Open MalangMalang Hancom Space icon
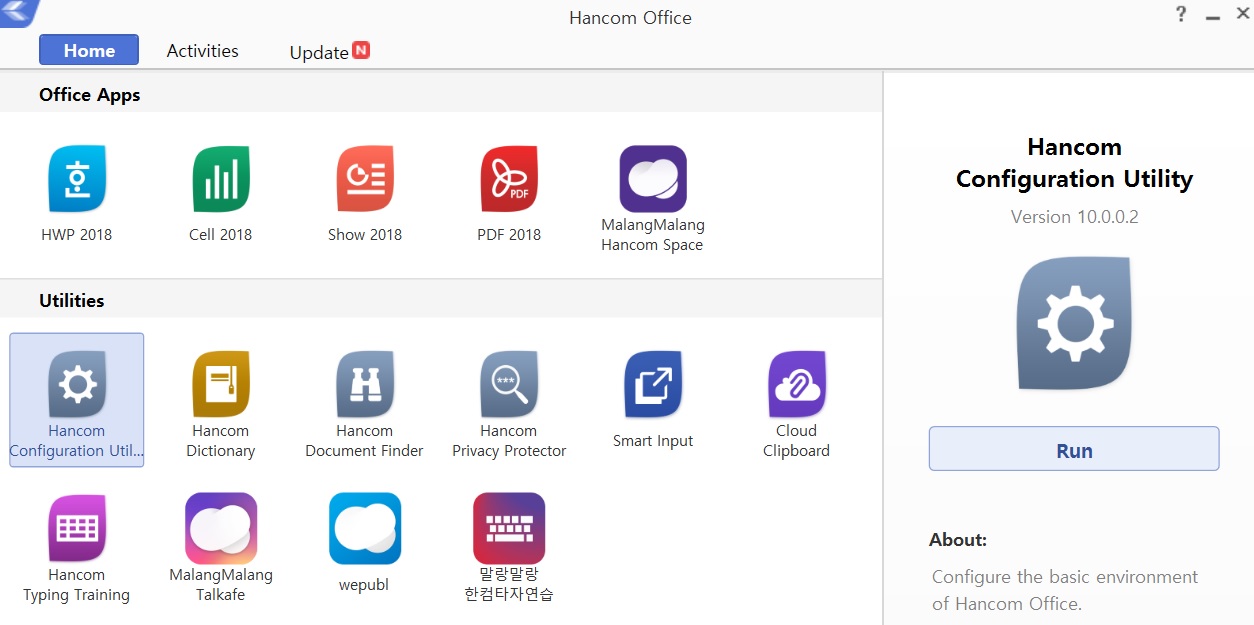Screen dimensions: 1254x625 click(653, 180)
